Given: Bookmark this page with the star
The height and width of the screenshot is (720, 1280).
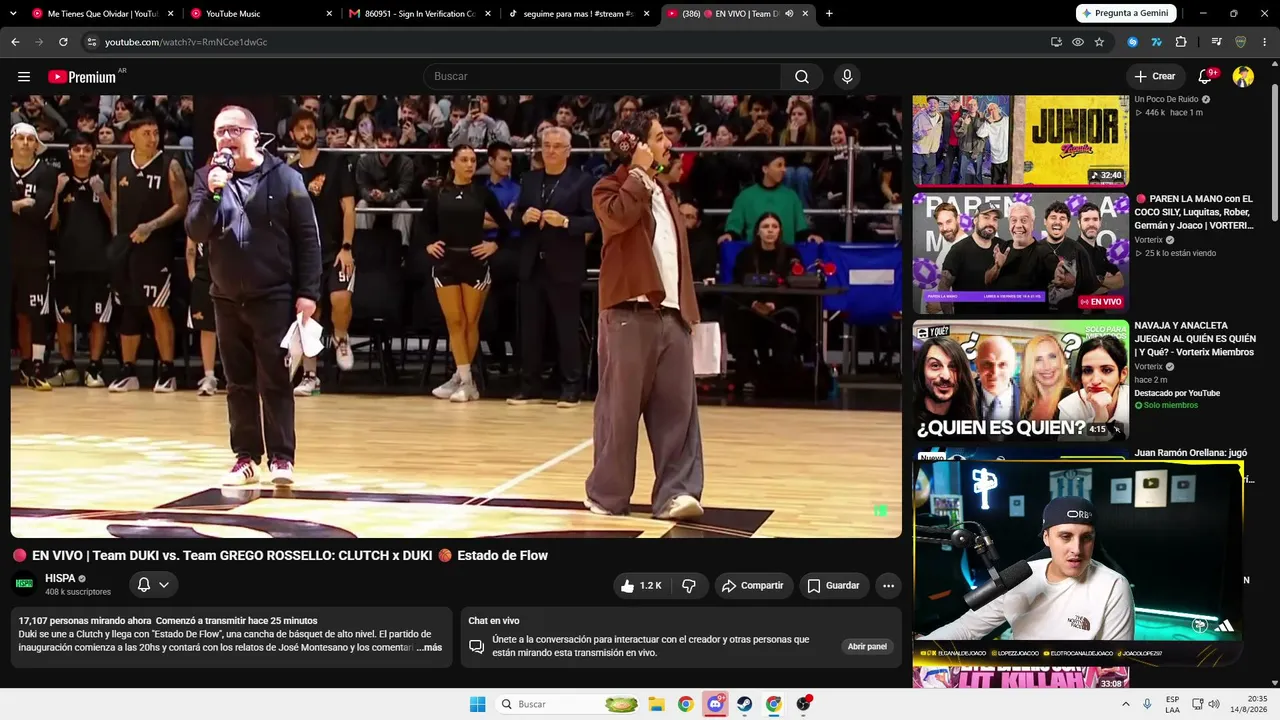Looking at the screenshot, I should click(1099, 42).
